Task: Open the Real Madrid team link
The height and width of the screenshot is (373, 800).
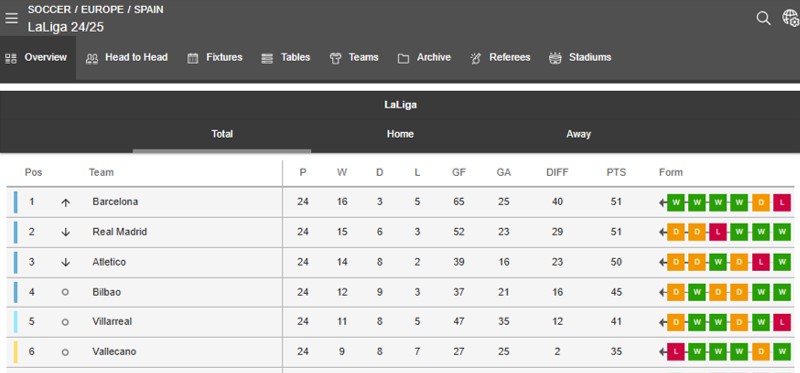Action: pos(119,232)
